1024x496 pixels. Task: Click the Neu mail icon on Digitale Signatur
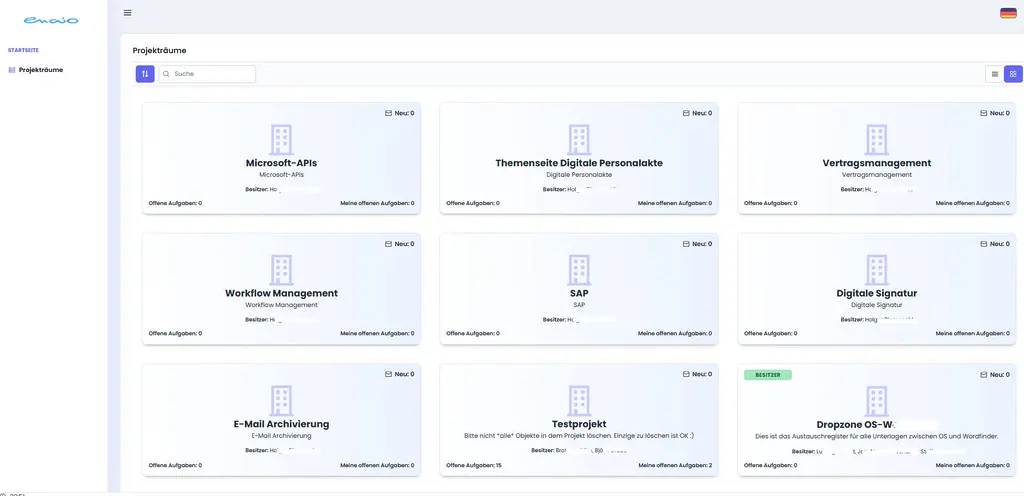click(x=984, y=243)
